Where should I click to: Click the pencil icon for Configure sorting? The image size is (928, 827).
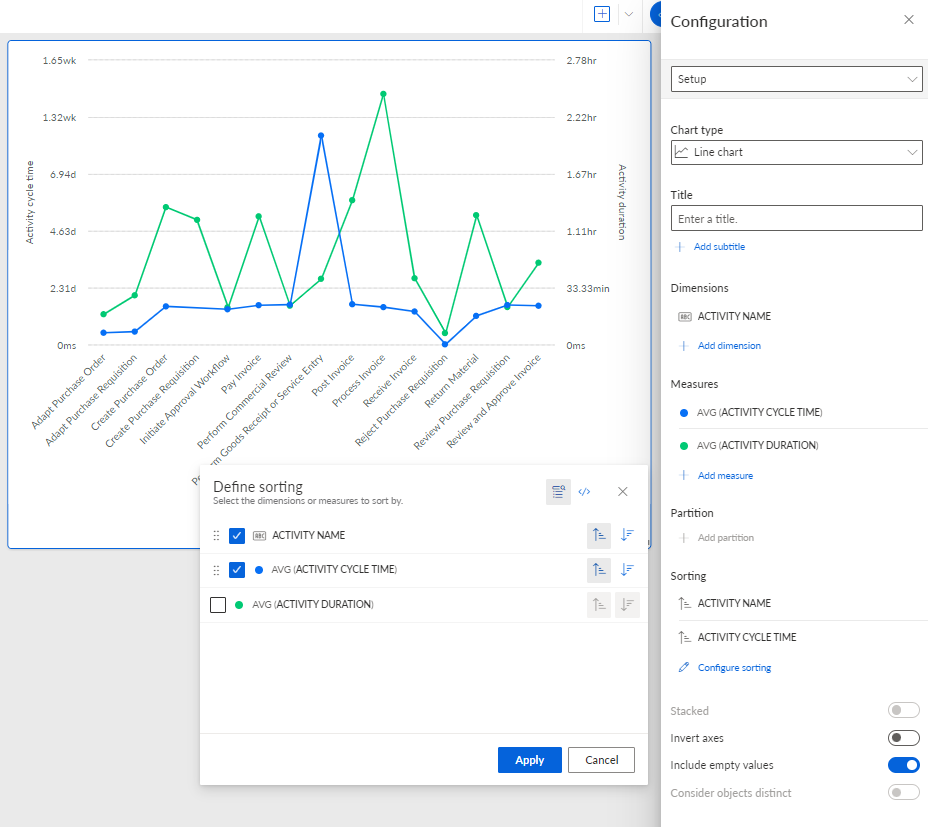pyautogui.click(x=684, y=667)
